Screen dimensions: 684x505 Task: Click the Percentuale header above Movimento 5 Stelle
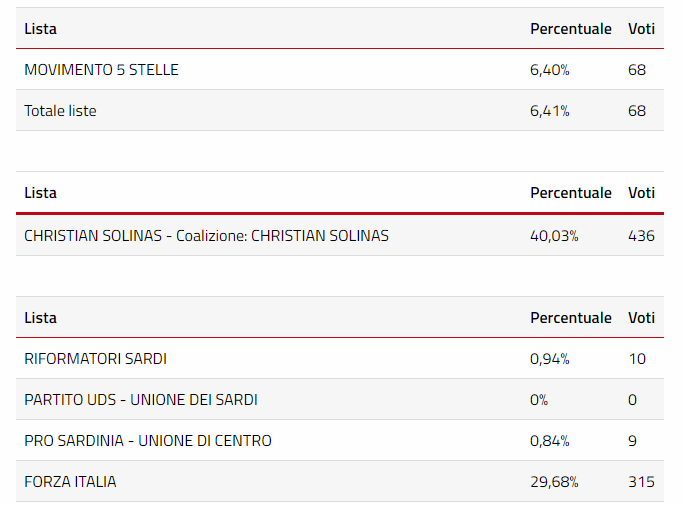[570, 29]
